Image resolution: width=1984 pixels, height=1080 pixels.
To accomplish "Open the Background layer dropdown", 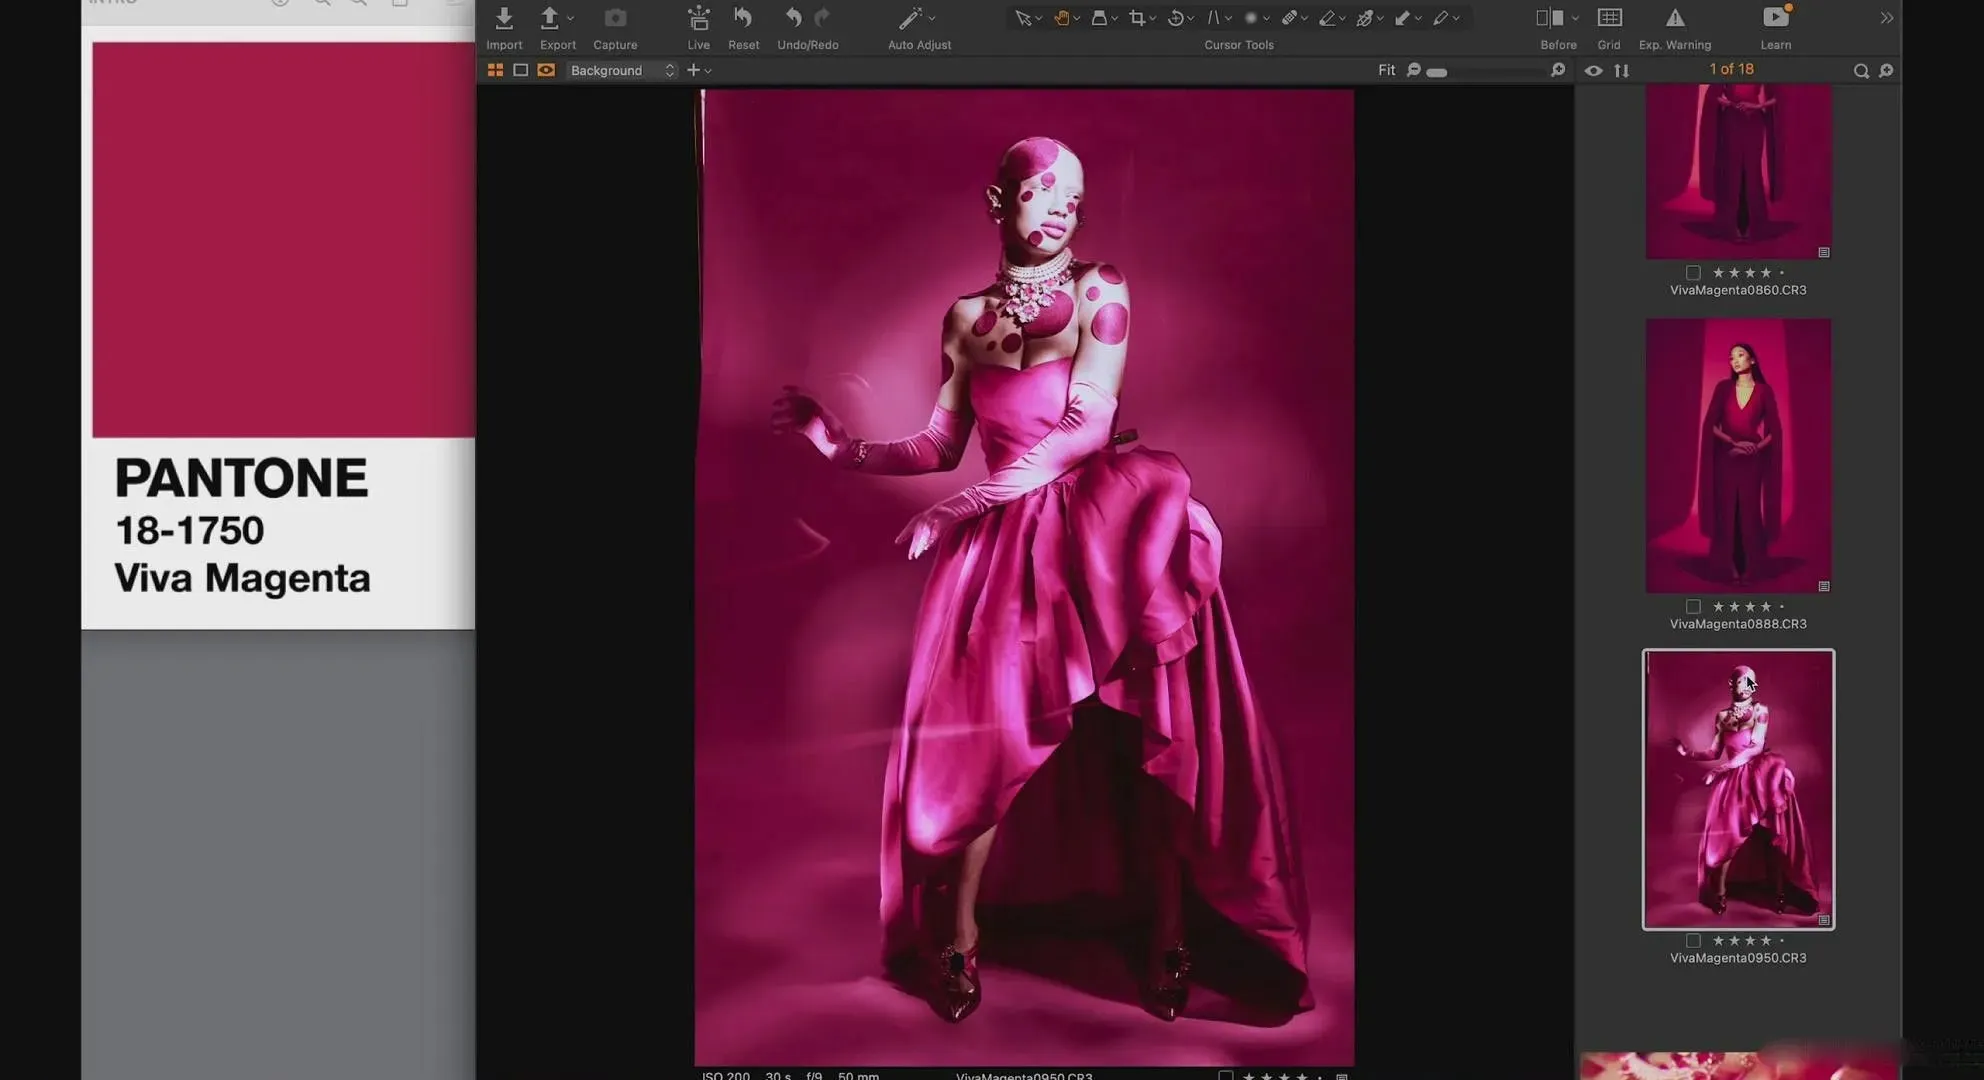I will [622, 71].
